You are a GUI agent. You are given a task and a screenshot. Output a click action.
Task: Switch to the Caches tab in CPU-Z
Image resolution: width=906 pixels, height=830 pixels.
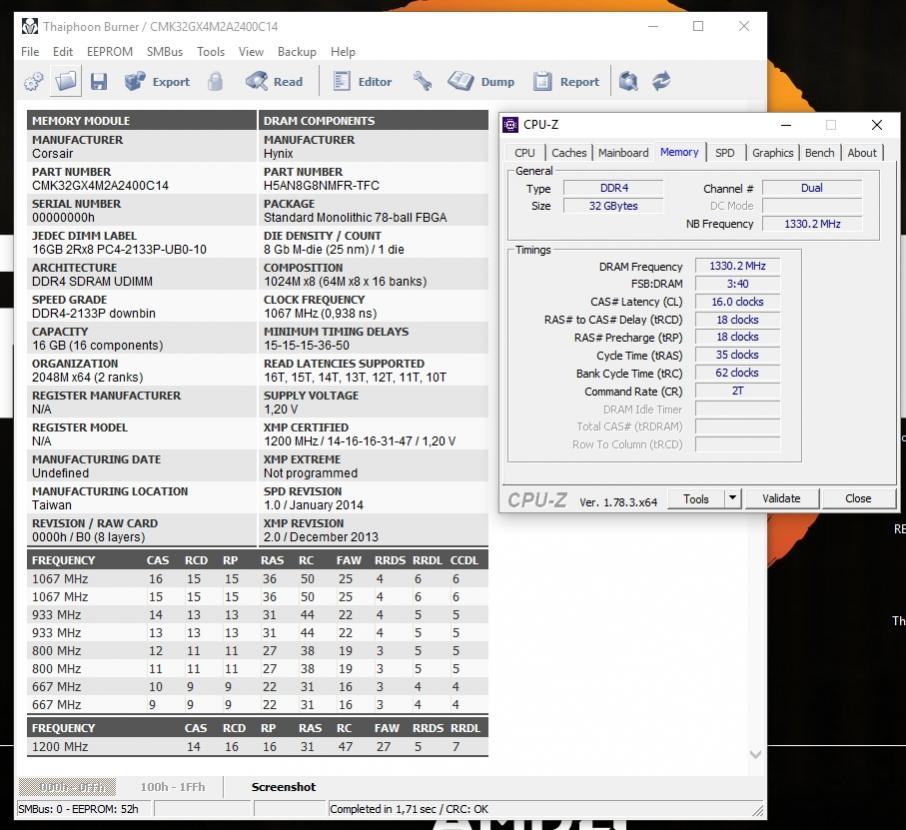pyautogui.click(x=569, y=153)
